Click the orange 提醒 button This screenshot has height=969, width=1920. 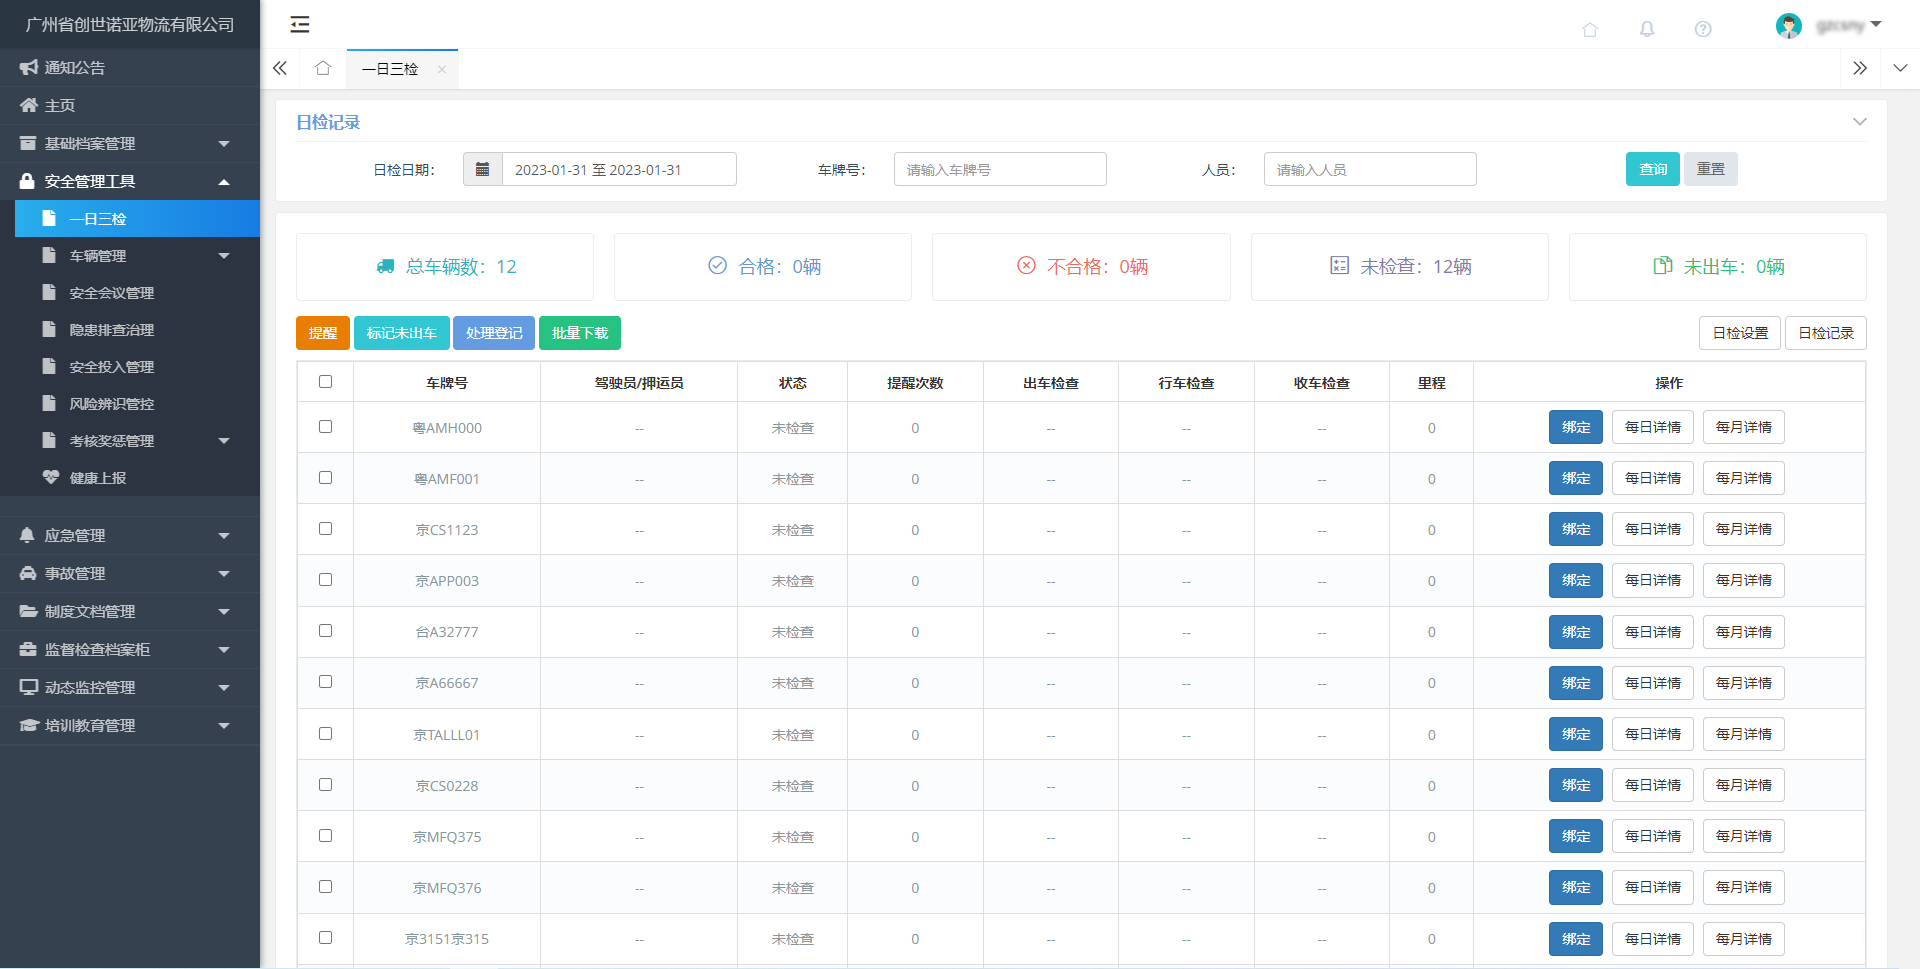(x=322, y=333)
